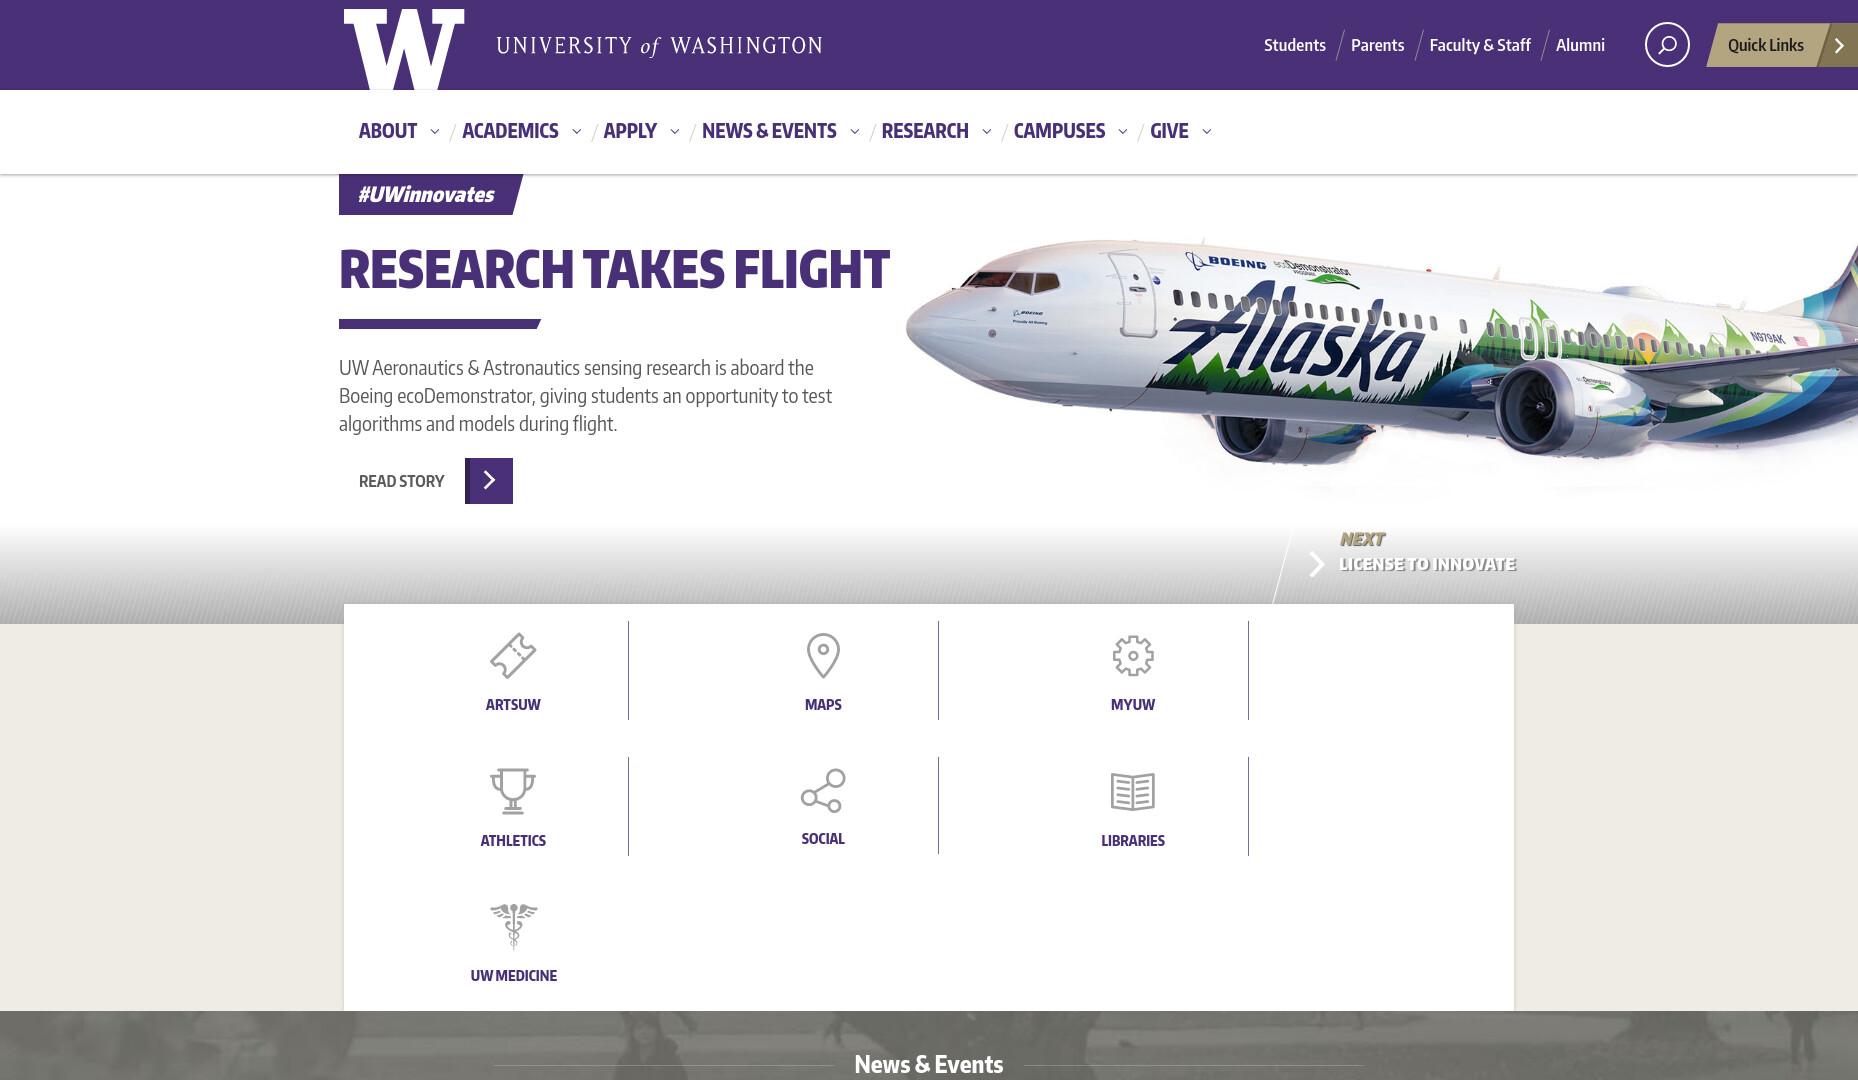Open the Athletics trophy icon

(513, 791)
